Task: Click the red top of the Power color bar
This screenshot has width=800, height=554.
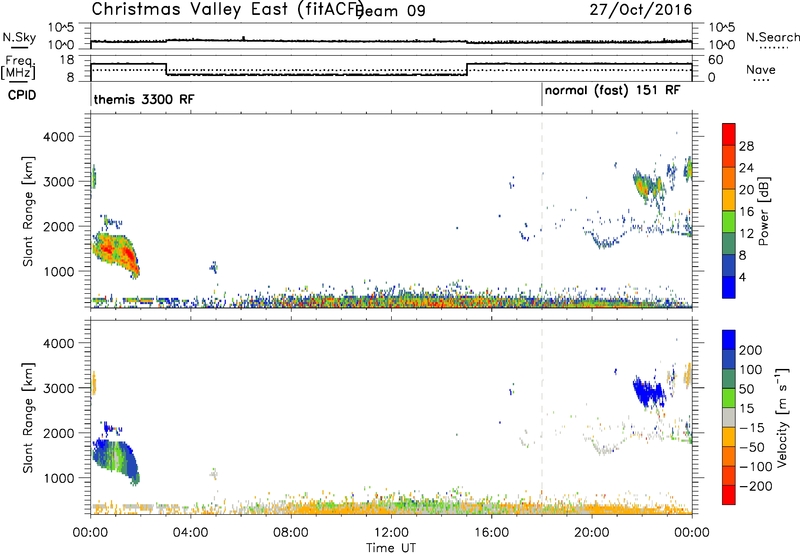Action: click(x=729, y=135)
